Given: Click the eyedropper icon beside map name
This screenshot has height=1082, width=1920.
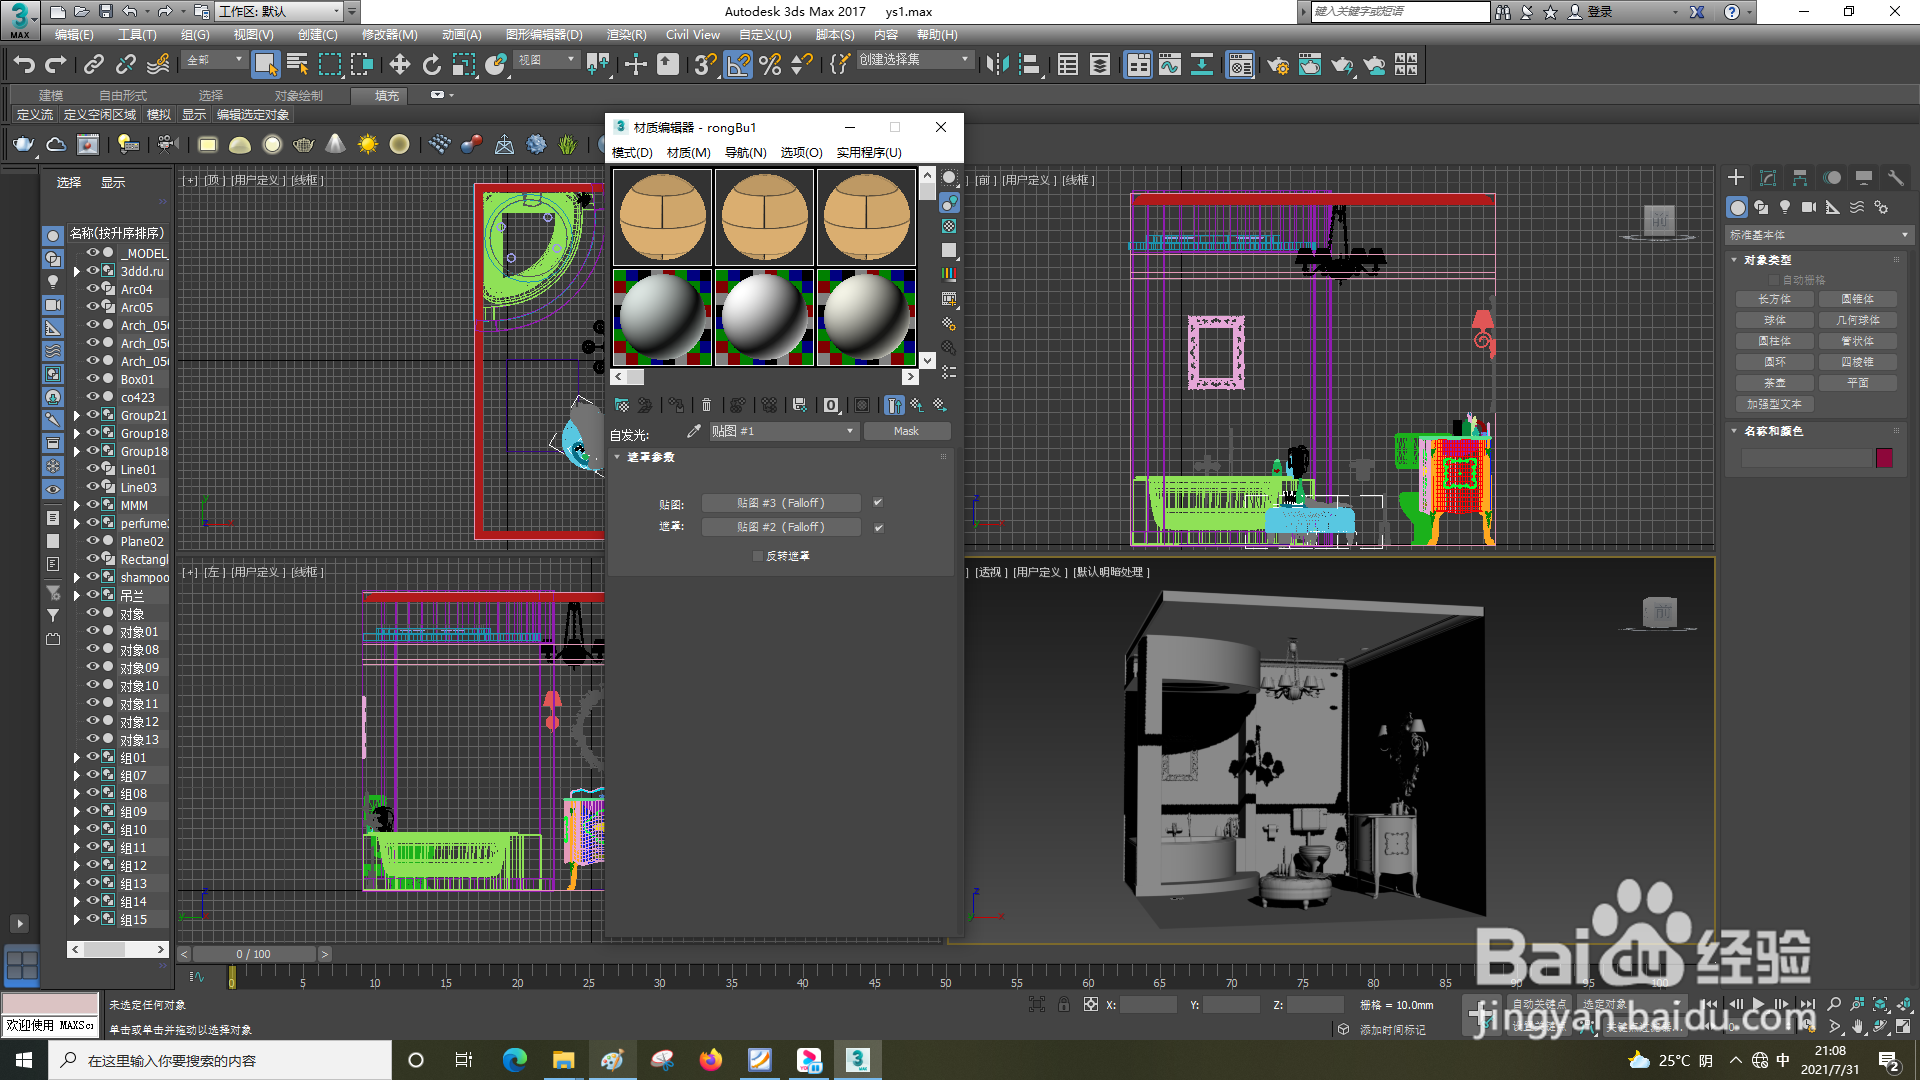Looking at the screenshot, I should coord(693,431).
